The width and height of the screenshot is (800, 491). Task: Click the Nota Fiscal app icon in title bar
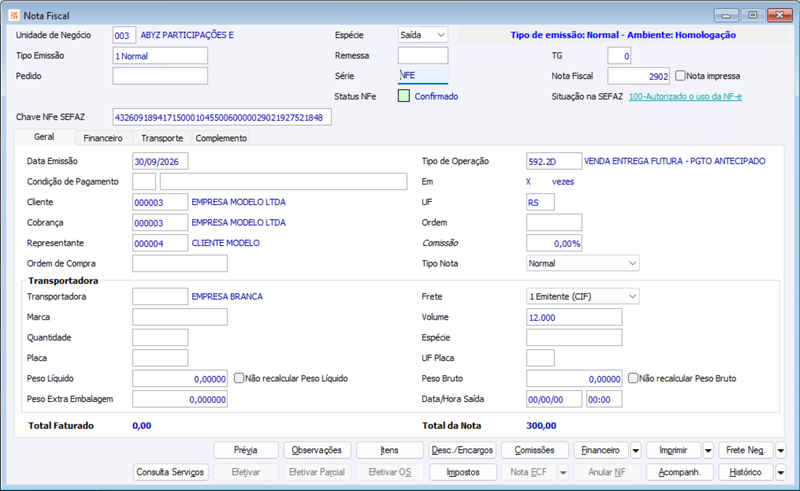[14, 15]
